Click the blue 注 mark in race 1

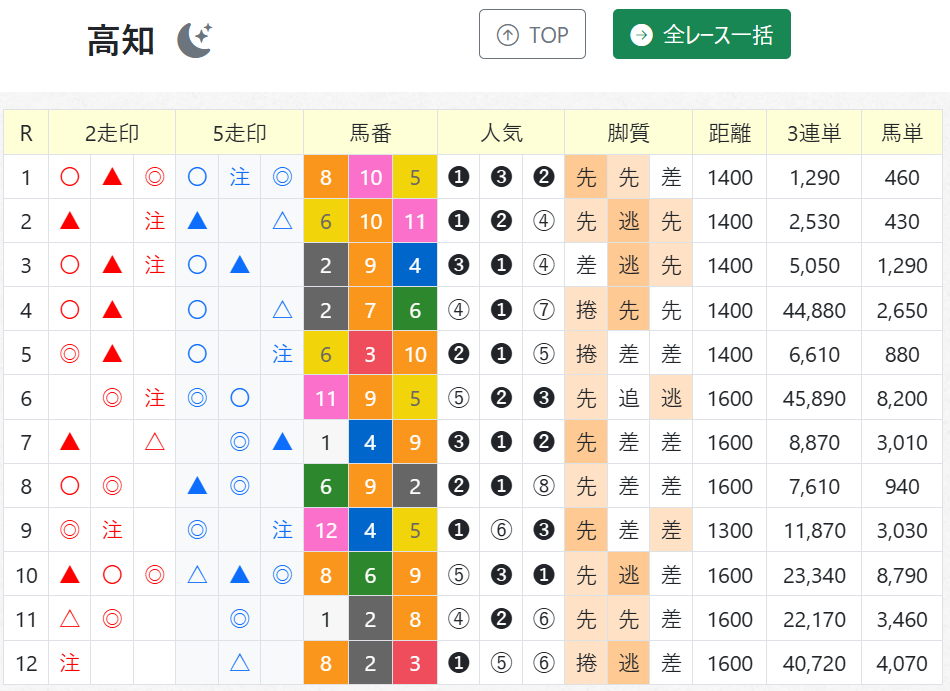(240, 177)
